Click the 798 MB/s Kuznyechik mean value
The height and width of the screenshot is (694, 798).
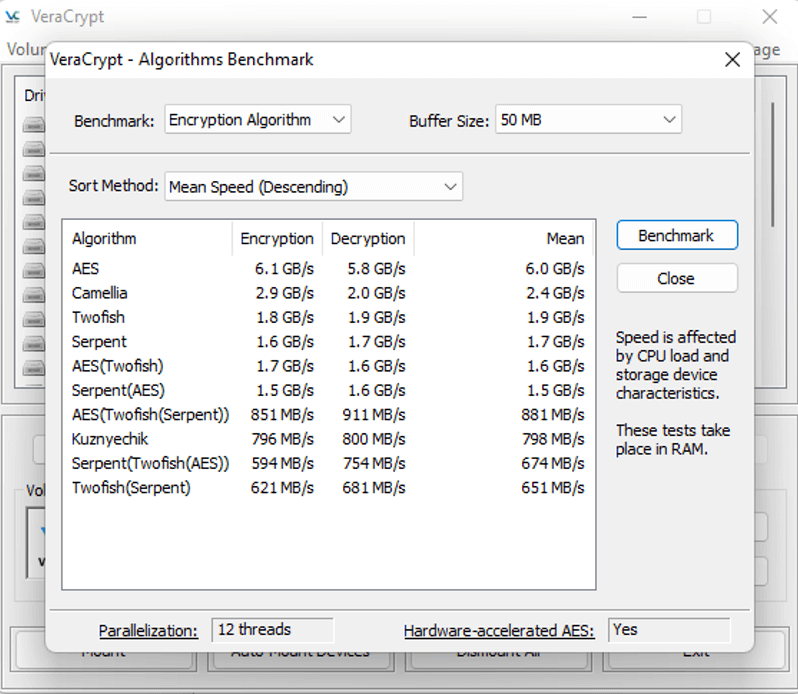(553, 439)
